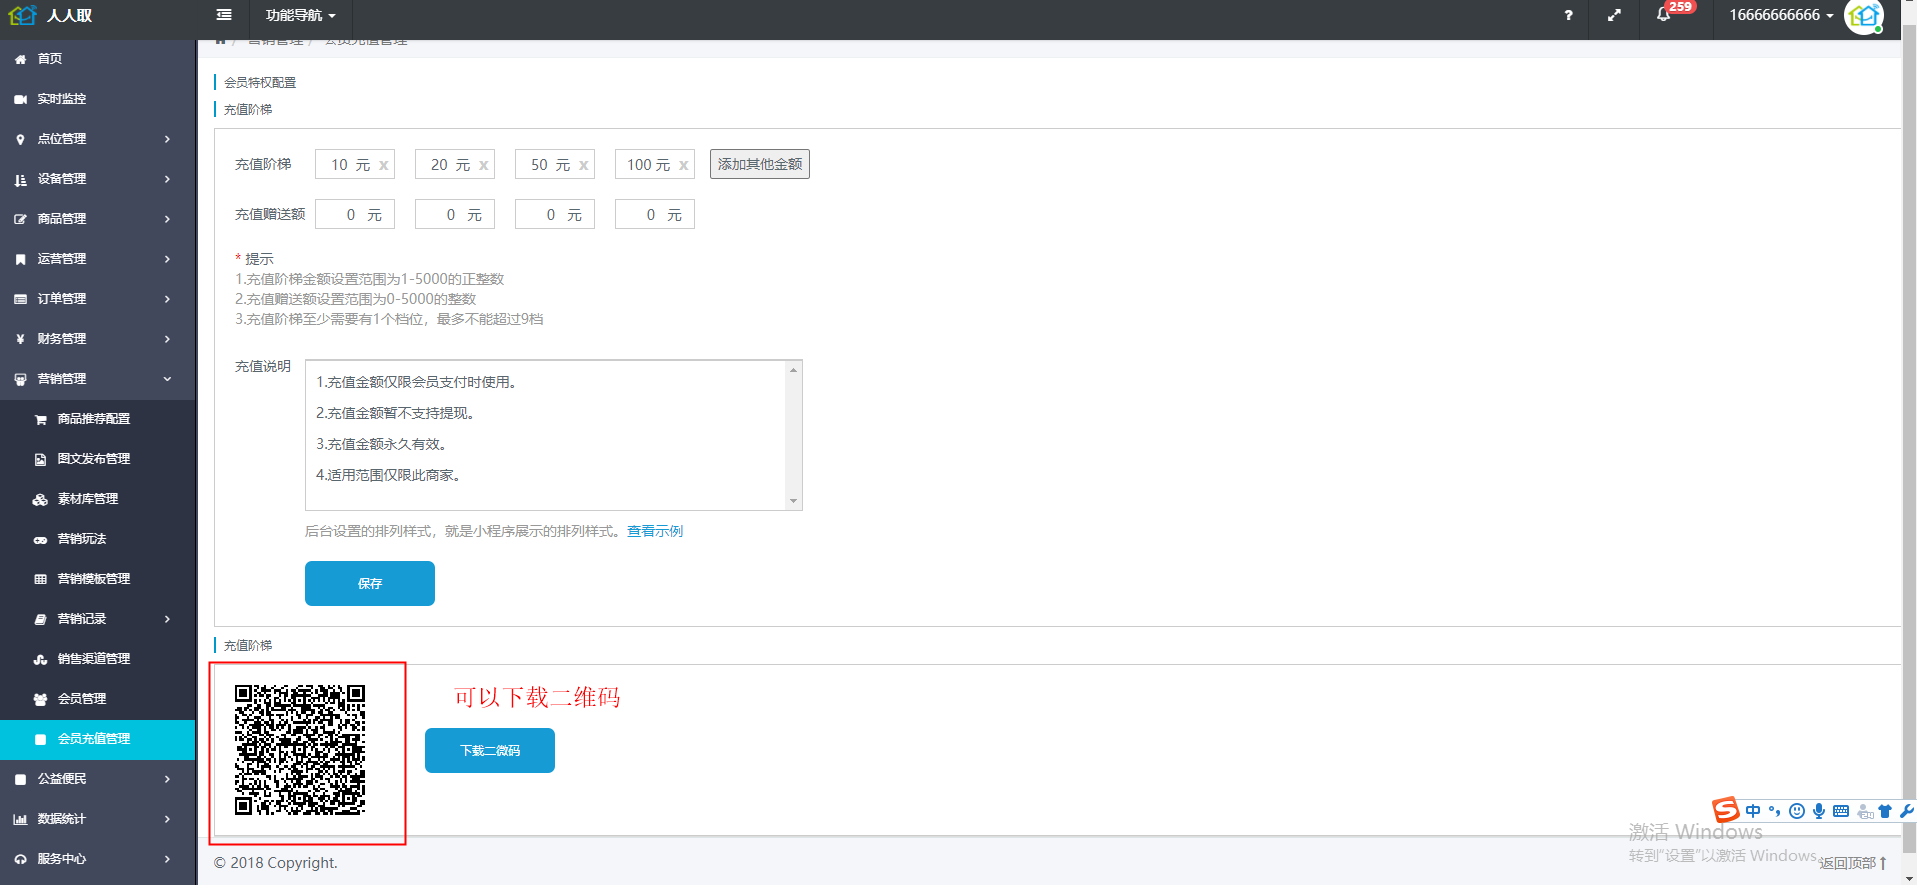Viewport: 1917px width, 885px height.
Task: Open the 查看示例 link
Action: click(655, 531)
